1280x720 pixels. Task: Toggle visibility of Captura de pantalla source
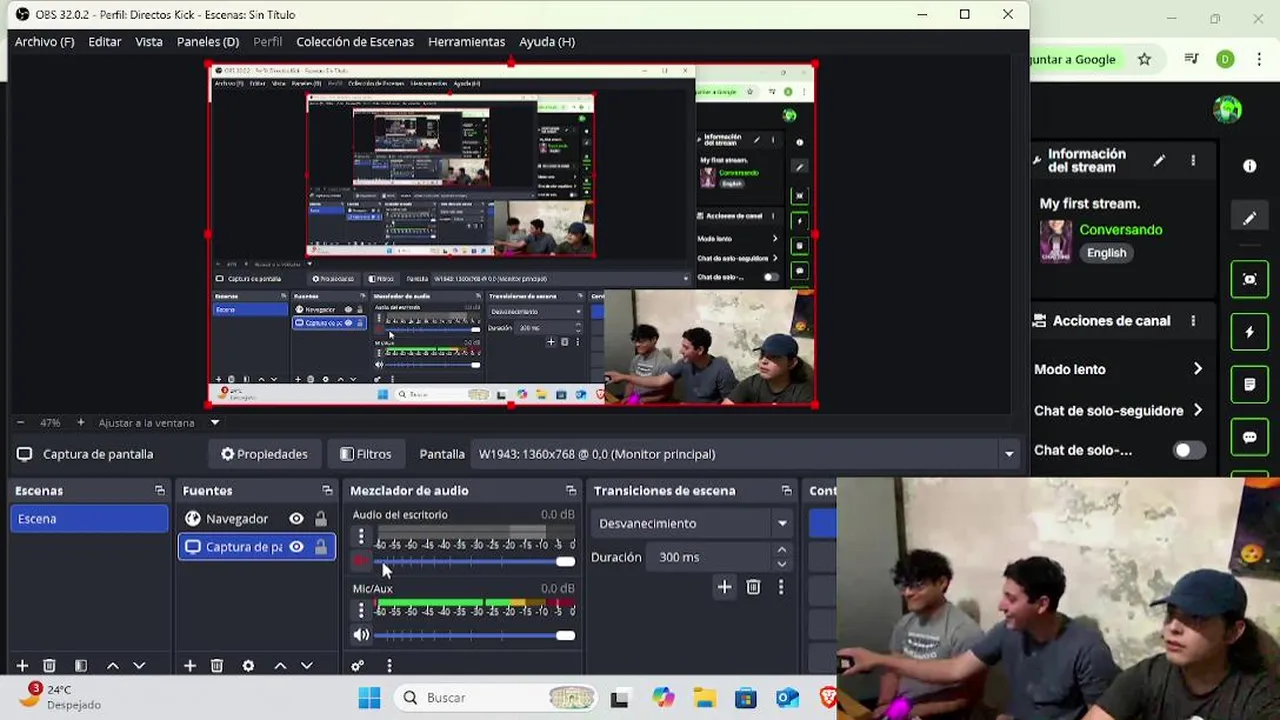(296, 547)
